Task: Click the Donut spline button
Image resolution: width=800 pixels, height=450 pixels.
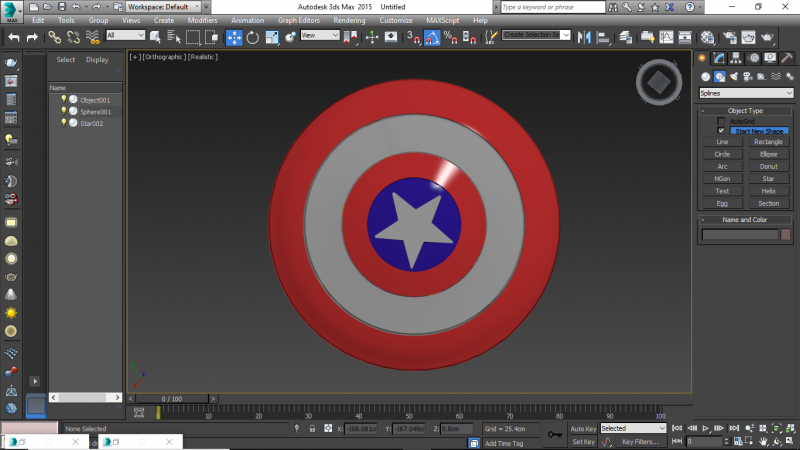Action: (768, 166)
